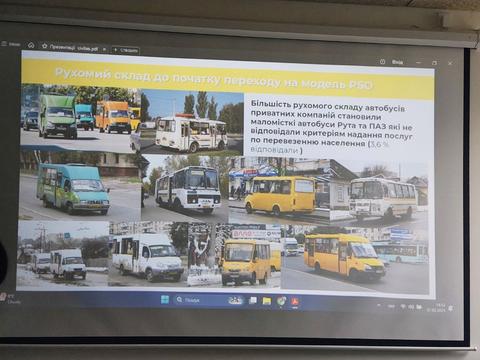This screenshot has height=360, width=480.
Task: Open the help question mark icon
Action: click(382, 62)
